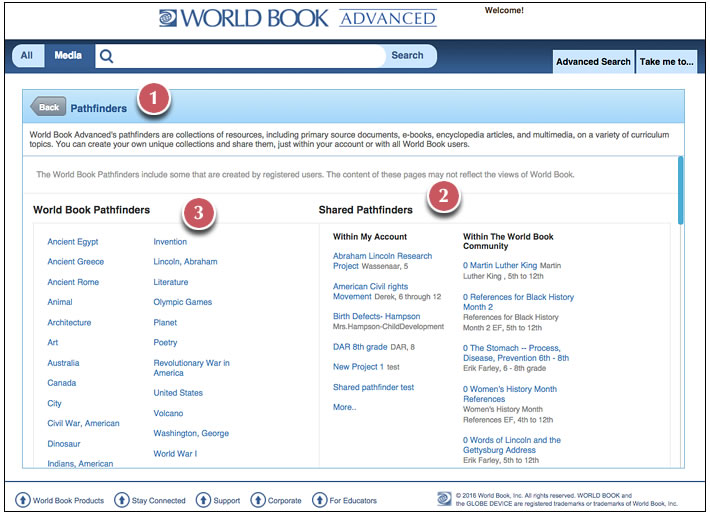The width and height of the screenshot is (710, 522).
Task: Open the New Project 1 pathfinder
Action: (358, 367)
